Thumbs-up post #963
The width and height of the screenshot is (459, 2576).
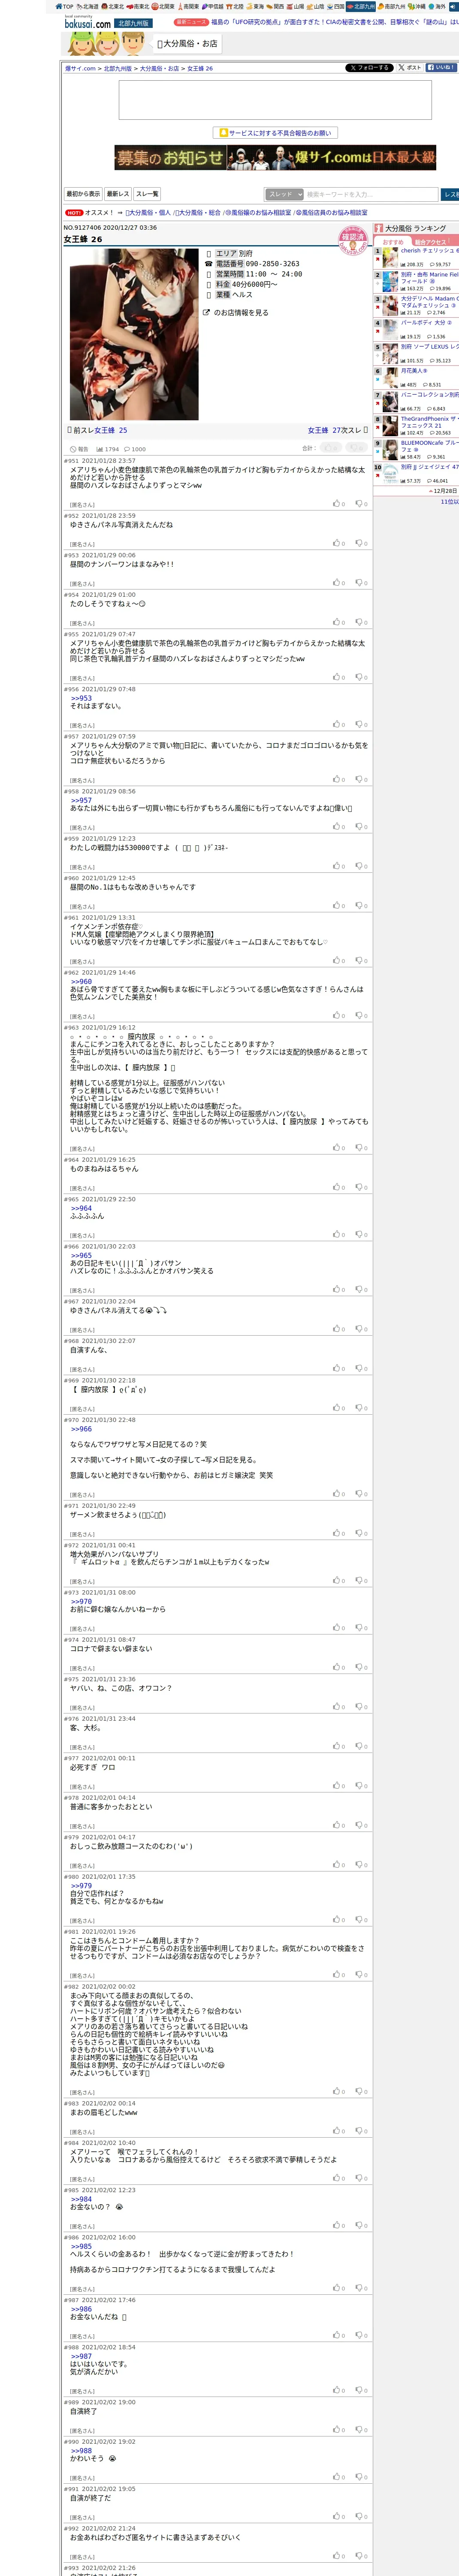338,1148
